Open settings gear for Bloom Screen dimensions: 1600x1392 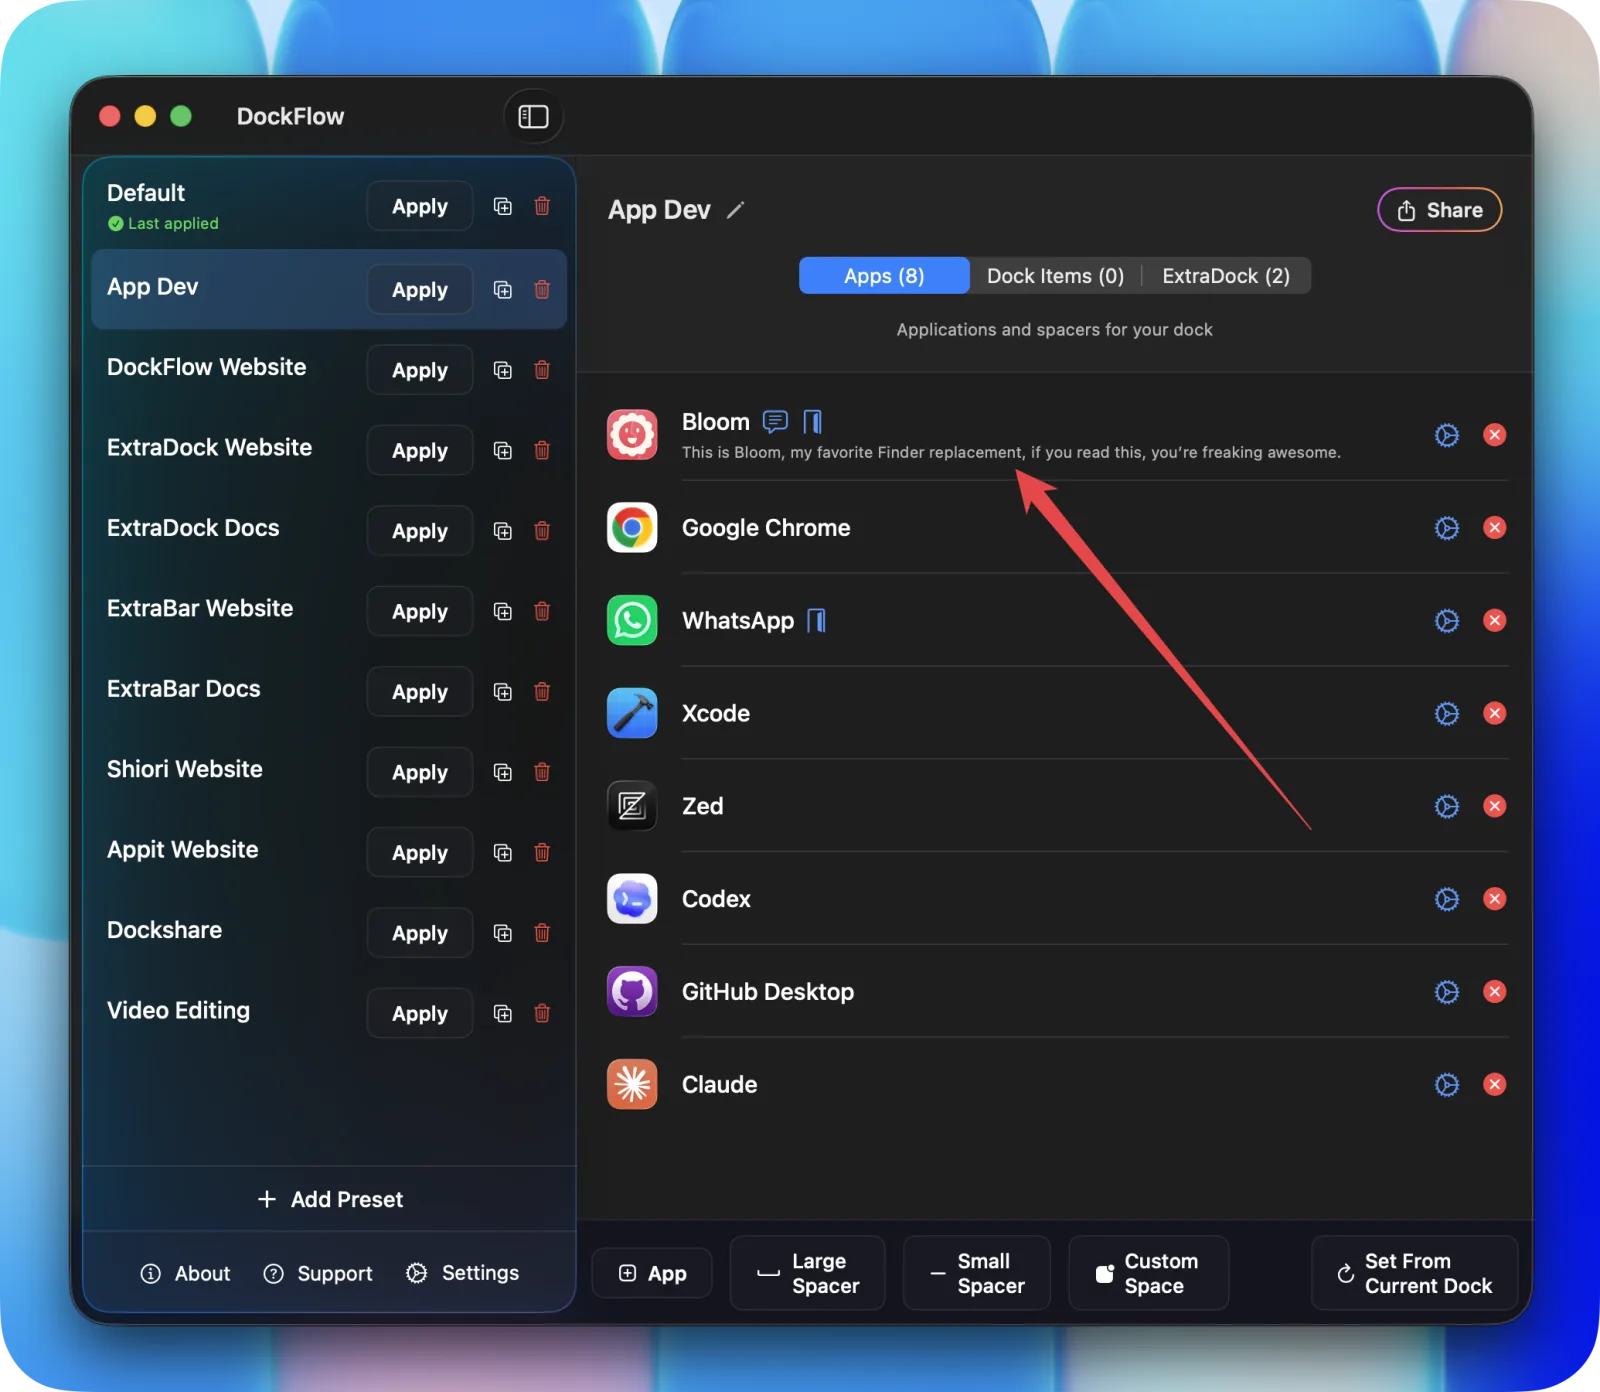click(1447, 435)
